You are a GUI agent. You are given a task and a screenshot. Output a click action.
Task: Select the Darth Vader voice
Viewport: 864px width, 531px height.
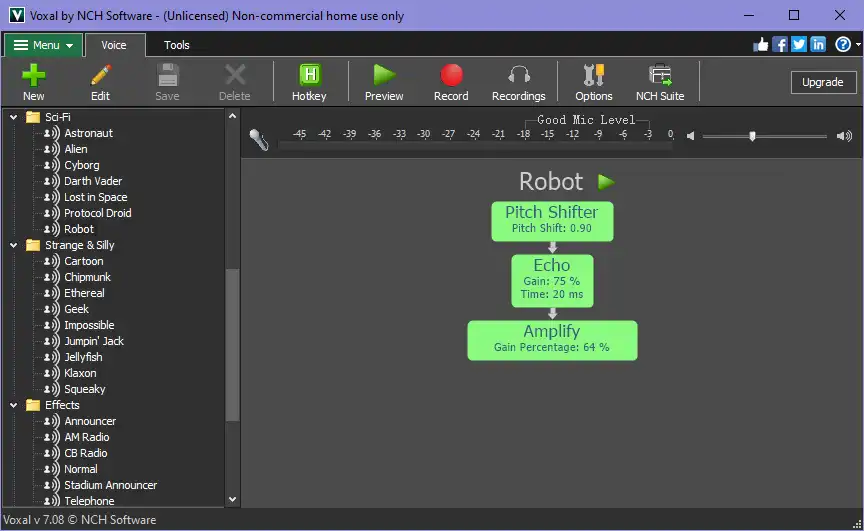click(93, 181)
